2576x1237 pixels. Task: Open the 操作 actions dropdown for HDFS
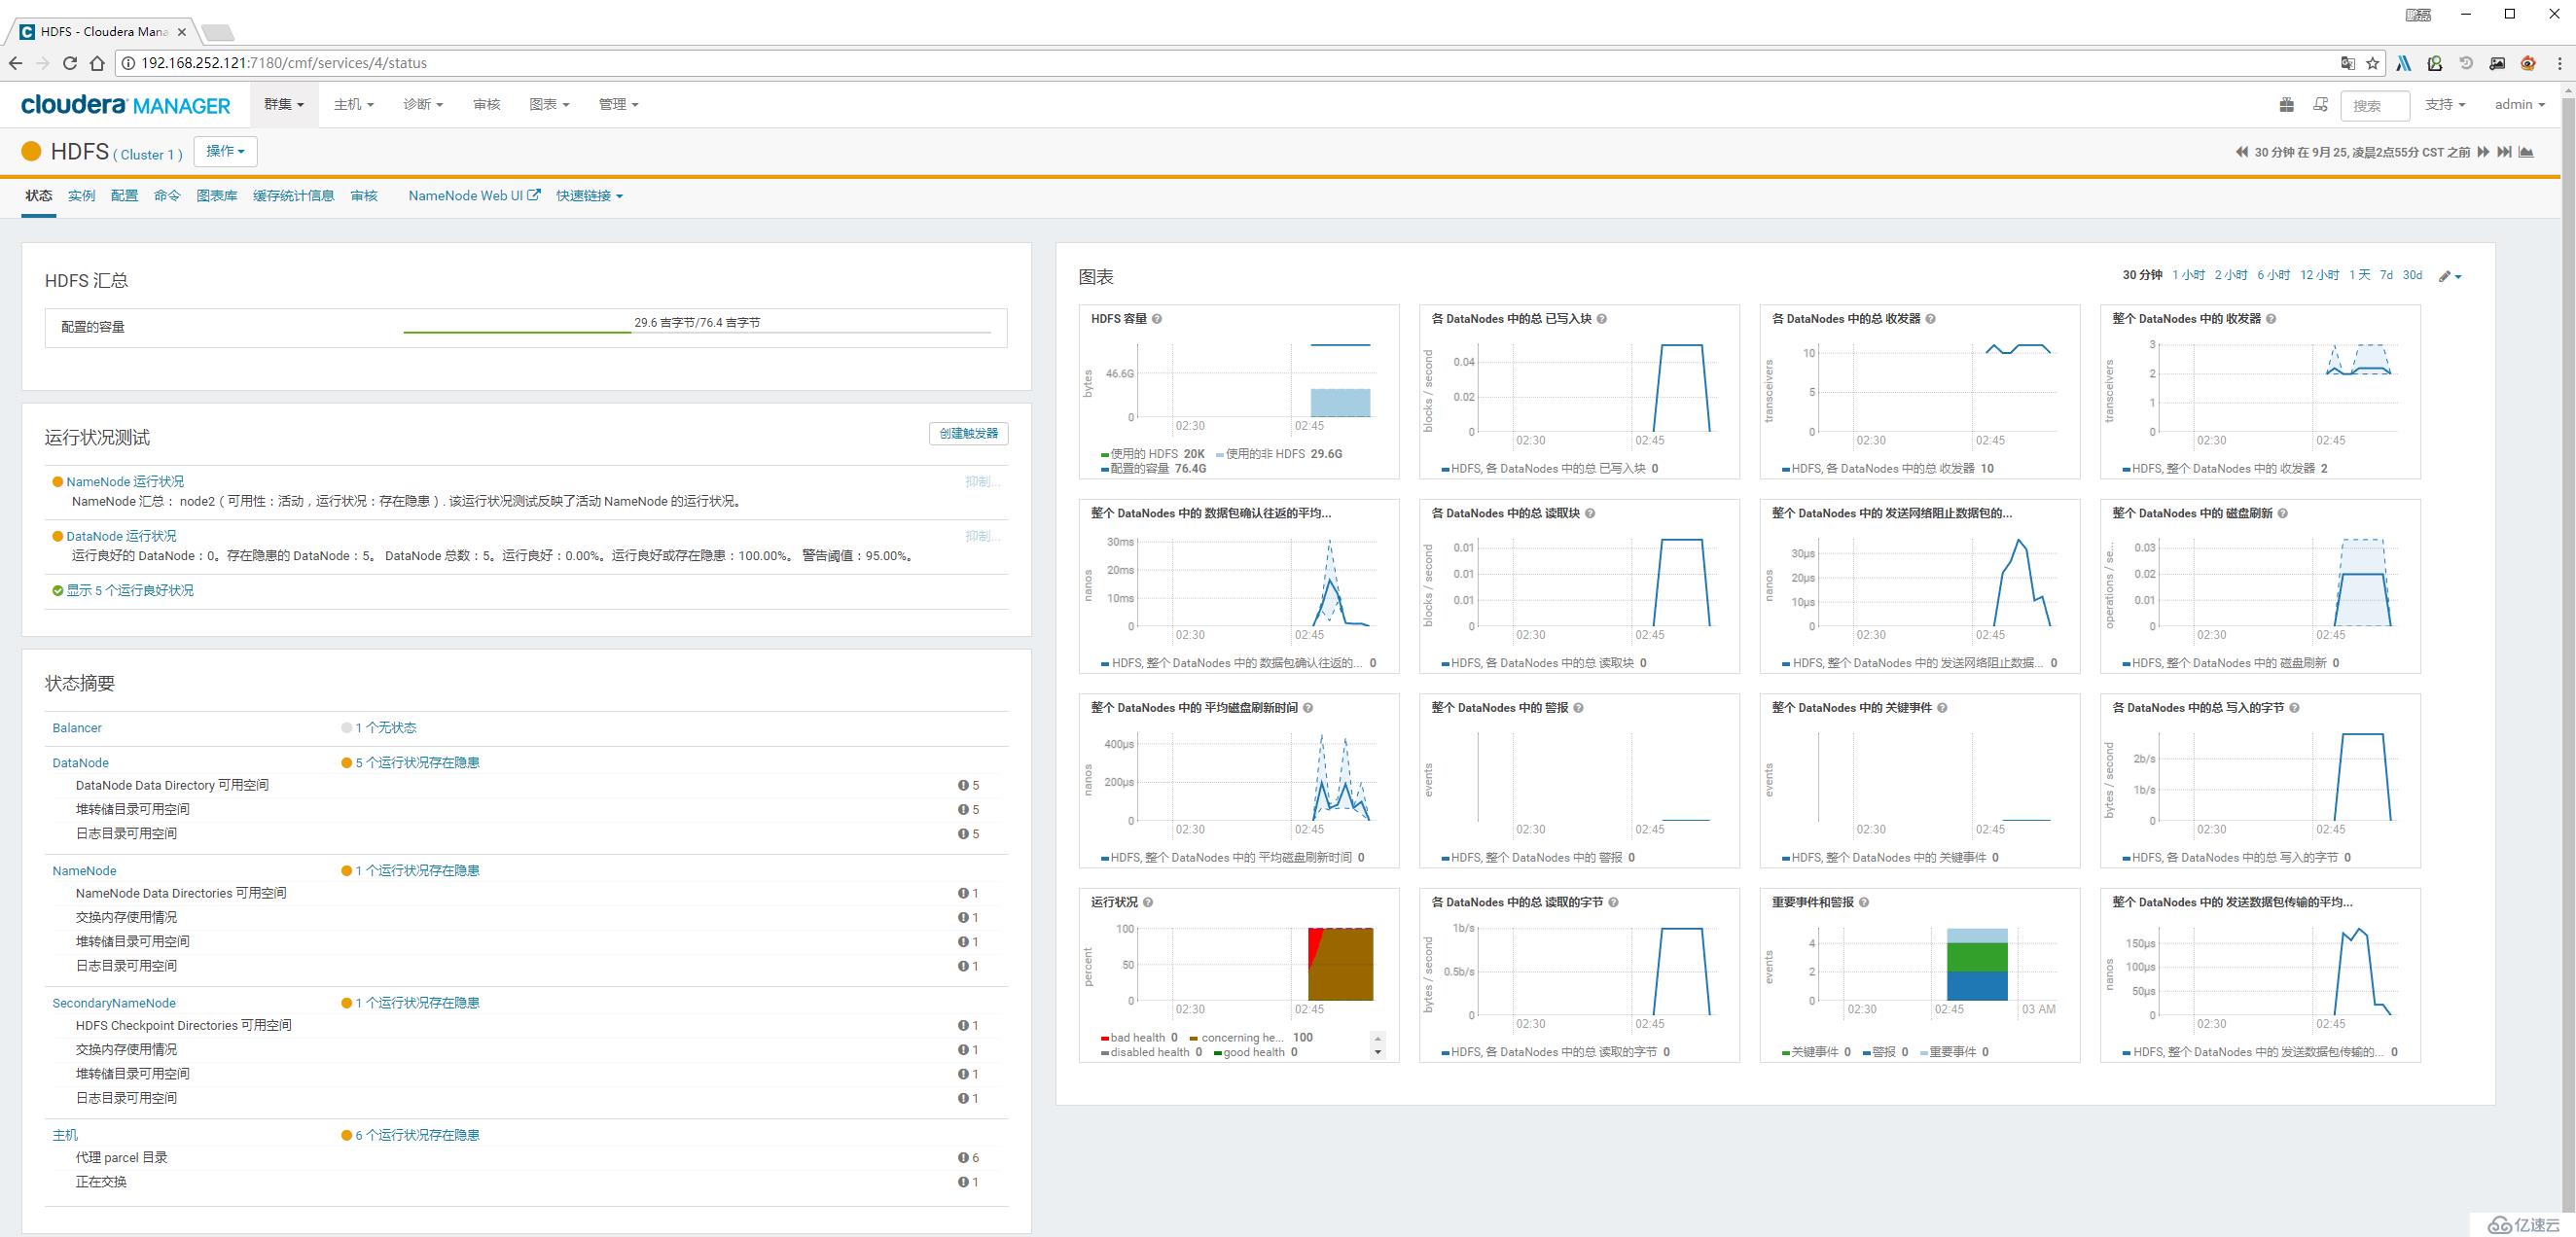[225, 151]
